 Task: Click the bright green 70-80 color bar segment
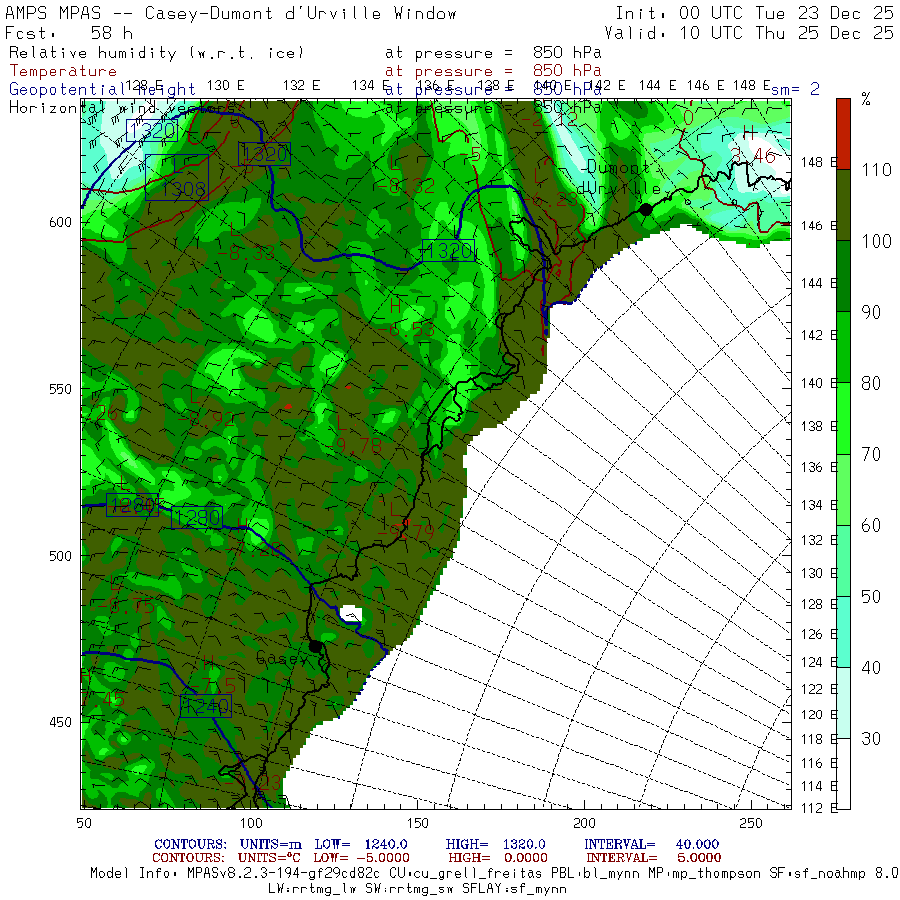click(x=843, y=418)
